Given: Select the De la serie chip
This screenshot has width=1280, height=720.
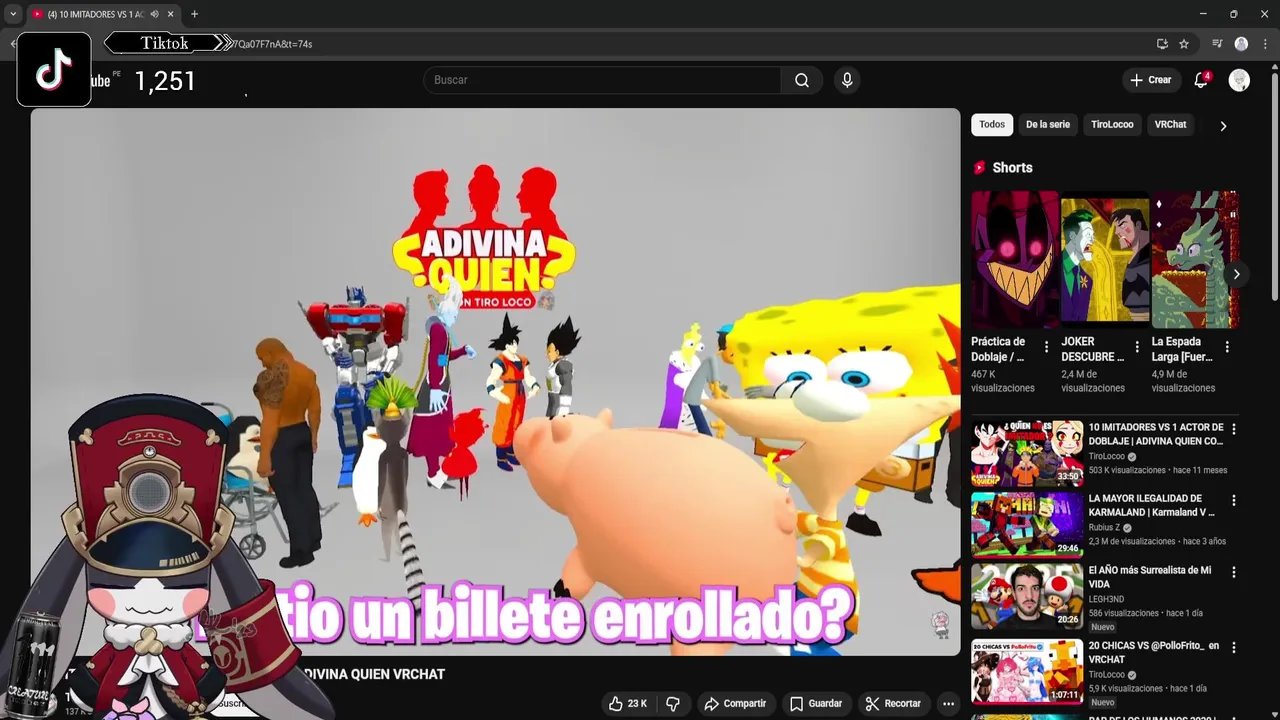Looking at the screenshot, I should pos(1048,125).
